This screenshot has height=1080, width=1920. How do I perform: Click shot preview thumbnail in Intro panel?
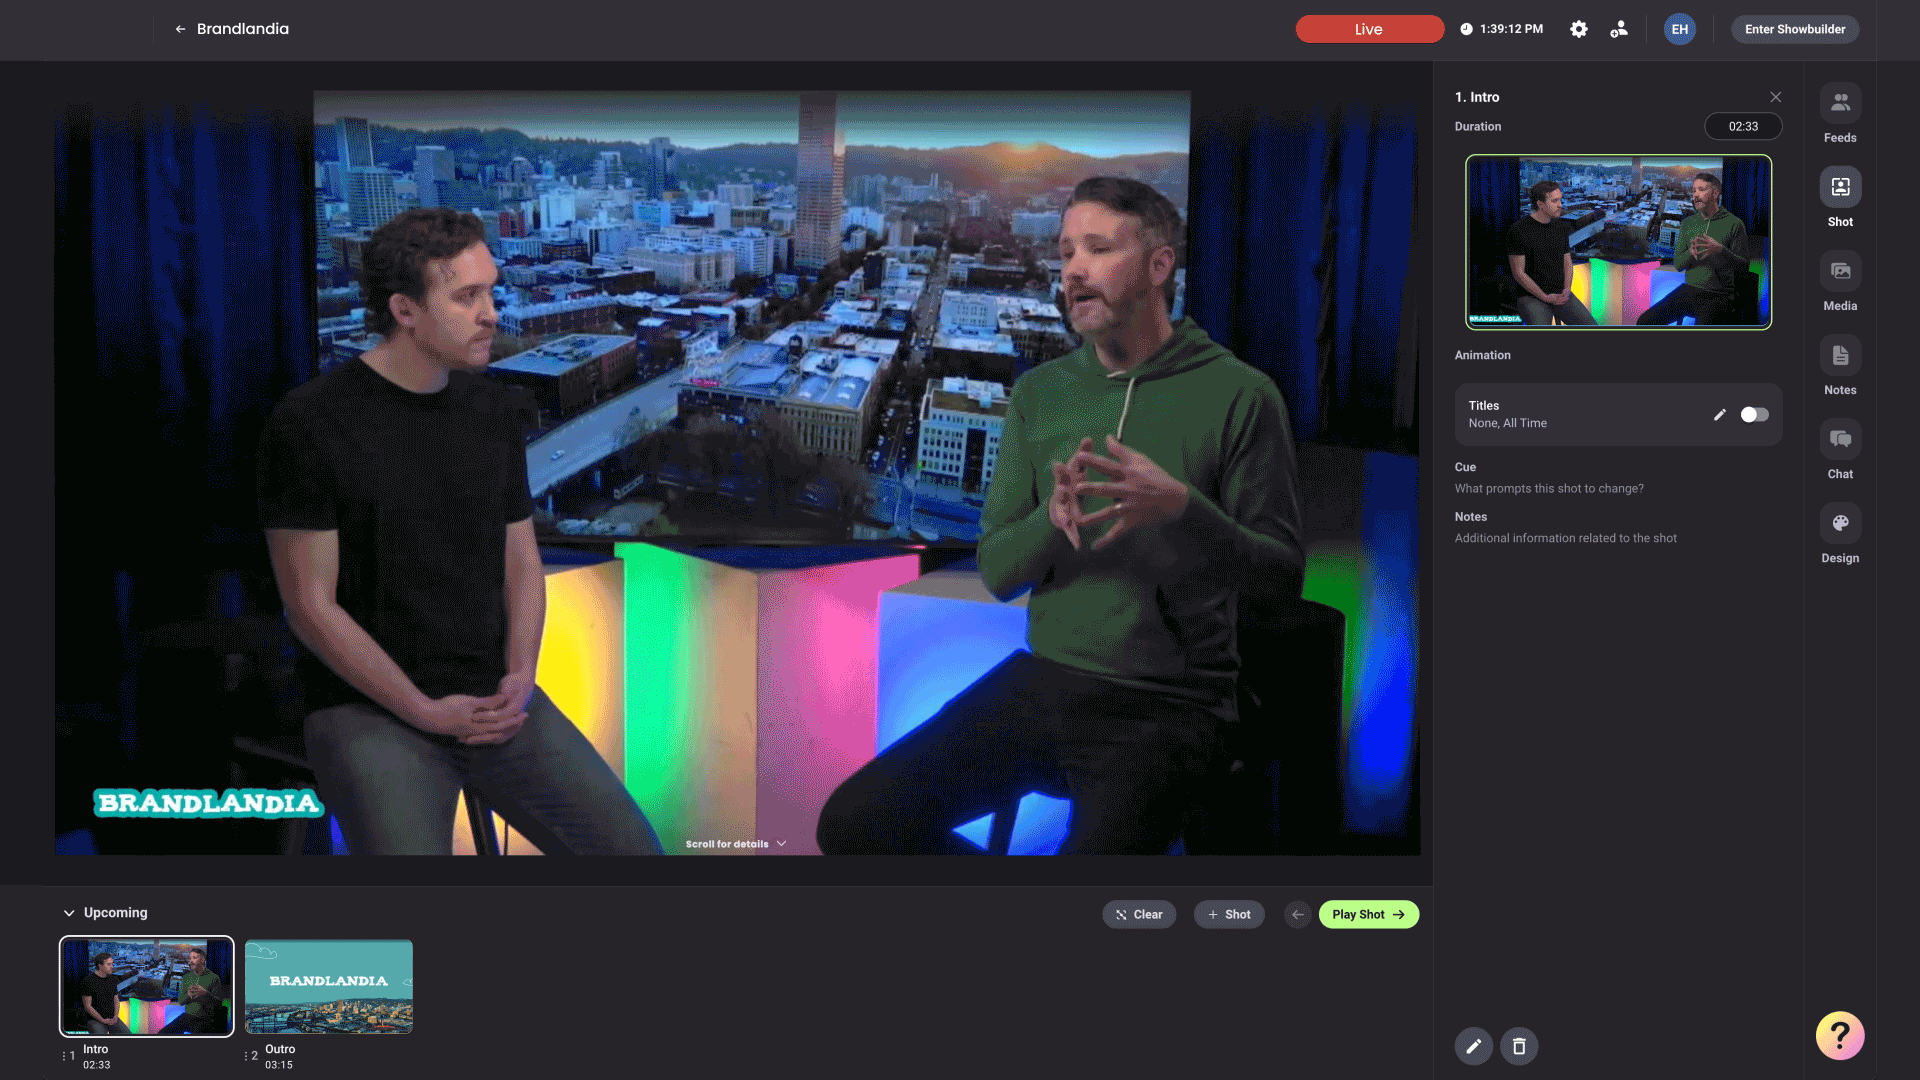(x=1618, y=241)
